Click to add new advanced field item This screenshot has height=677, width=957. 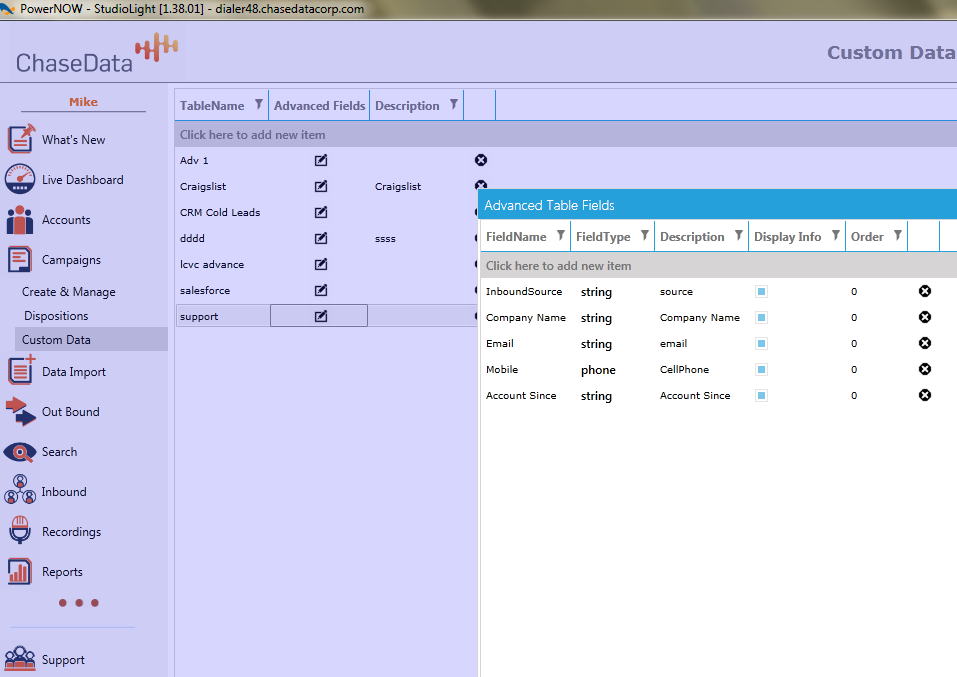(559, 266)
